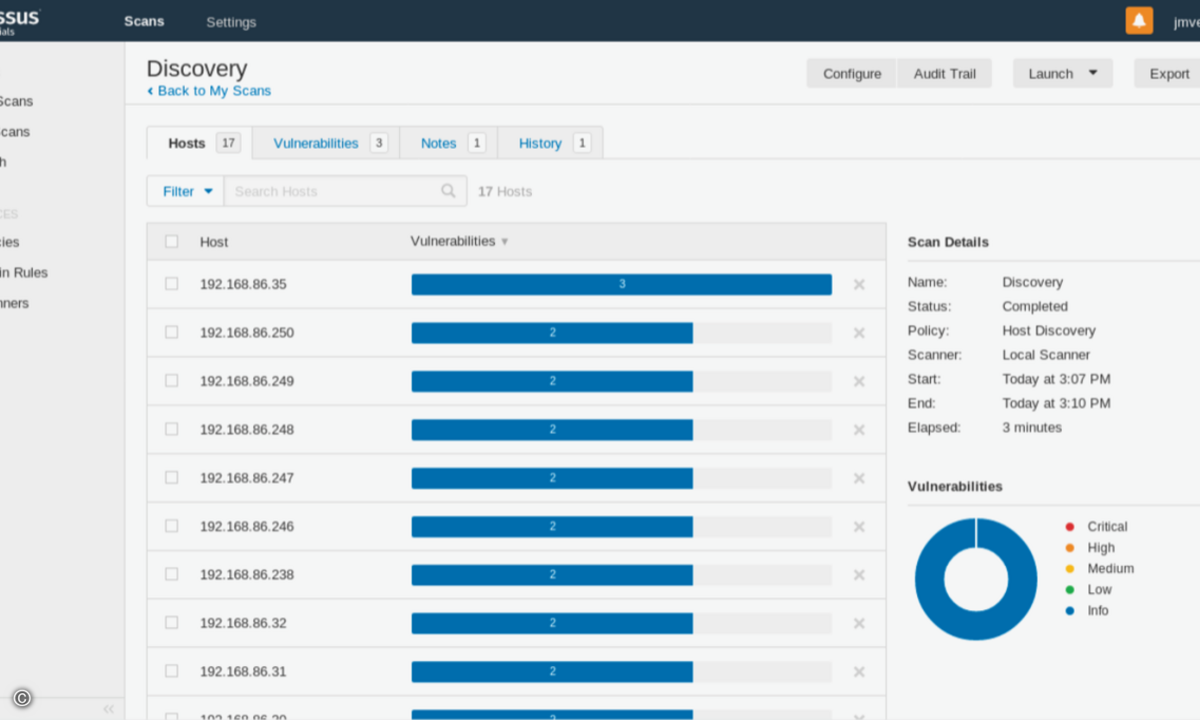The width and height of the screenshot is (1200, 720).
Task: Open the Audit Trail
Action: click(x=945, y=73)
